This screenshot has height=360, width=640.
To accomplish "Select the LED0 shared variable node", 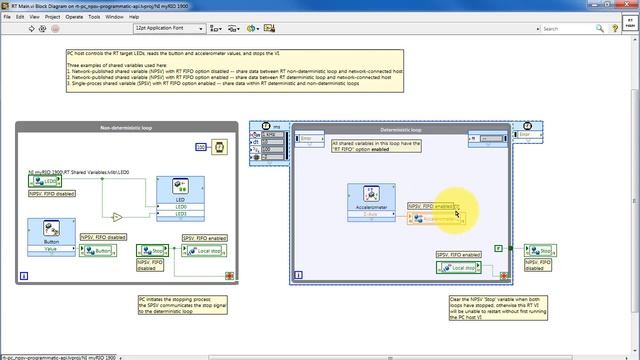I will [x=45, y=181].
